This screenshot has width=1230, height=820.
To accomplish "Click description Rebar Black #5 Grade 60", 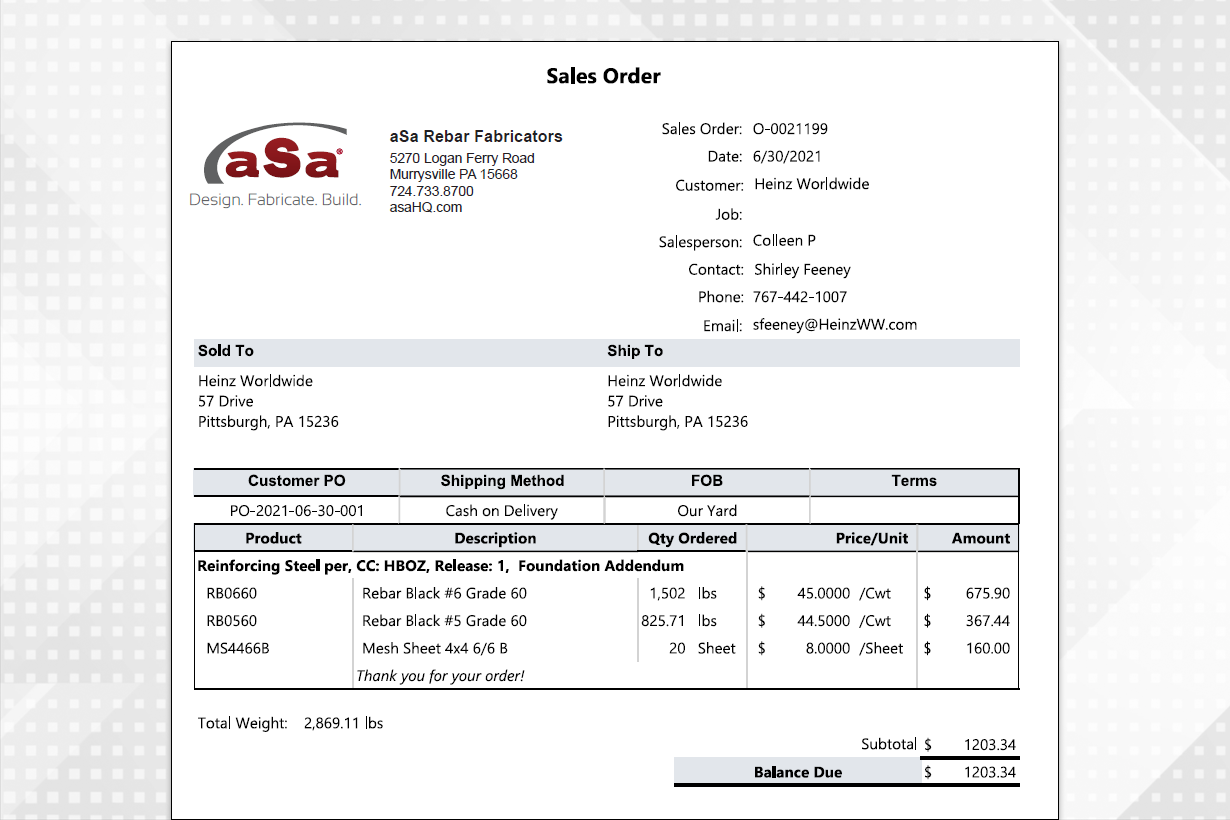I will (x=444, y=621).
